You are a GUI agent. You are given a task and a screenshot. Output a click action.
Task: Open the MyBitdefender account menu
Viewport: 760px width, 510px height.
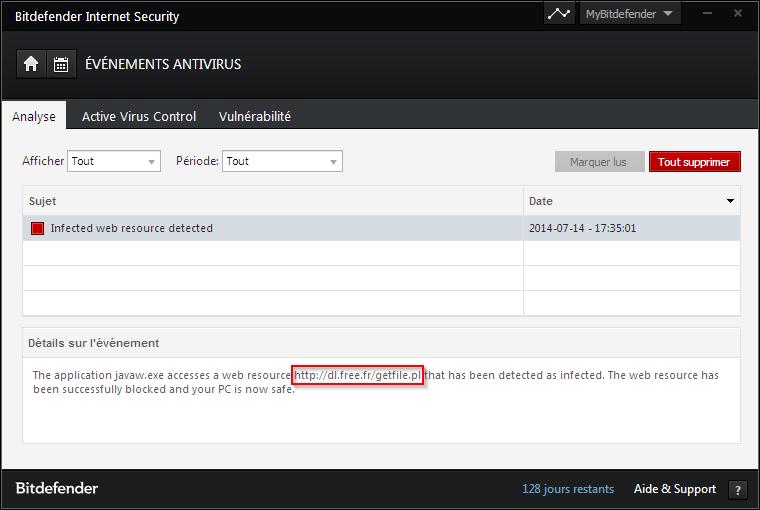point(630,14)
